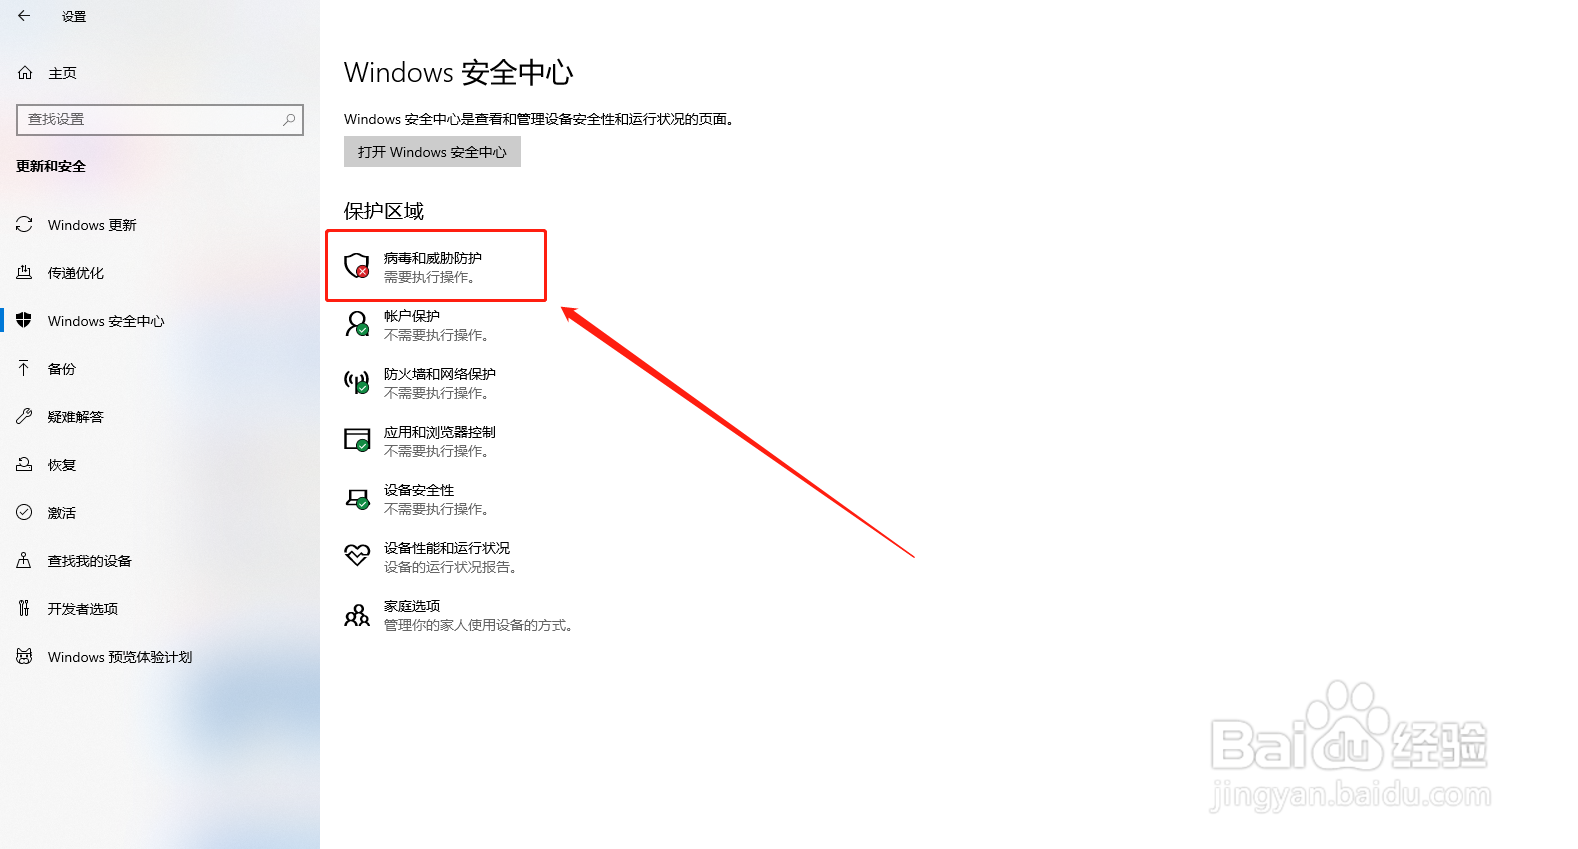Viewport: 1578px width, 849px height.
Task: Click the Activation checkmark circle icon
Action: pos(24,512)
